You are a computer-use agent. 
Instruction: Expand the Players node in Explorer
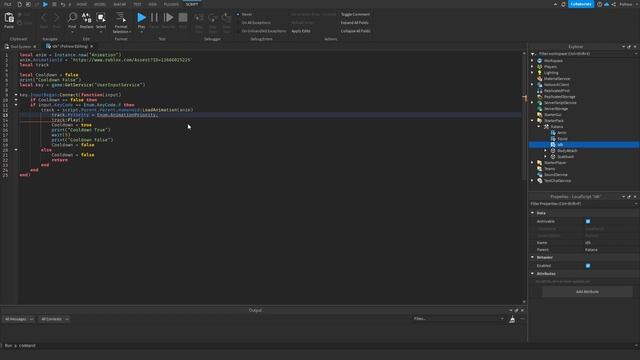[532, 67]
